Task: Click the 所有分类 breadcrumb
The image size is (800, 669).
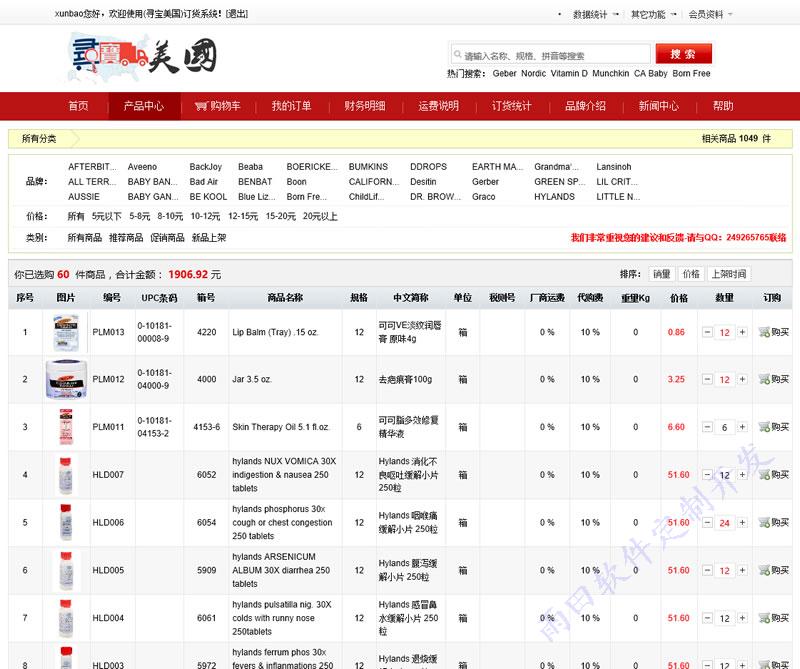Action: (x=39, y=139)
